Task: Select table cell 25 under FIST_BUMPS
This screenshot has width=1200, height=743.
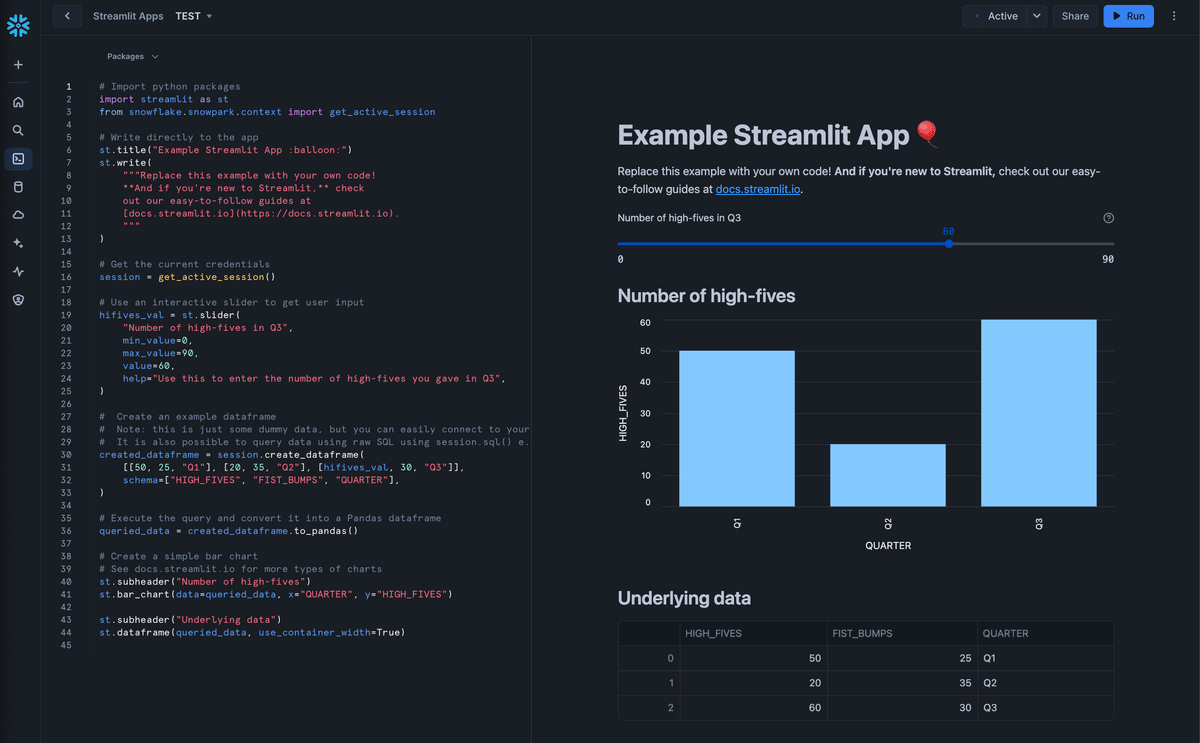Action: pyautogui.click(x=901, y=658)
